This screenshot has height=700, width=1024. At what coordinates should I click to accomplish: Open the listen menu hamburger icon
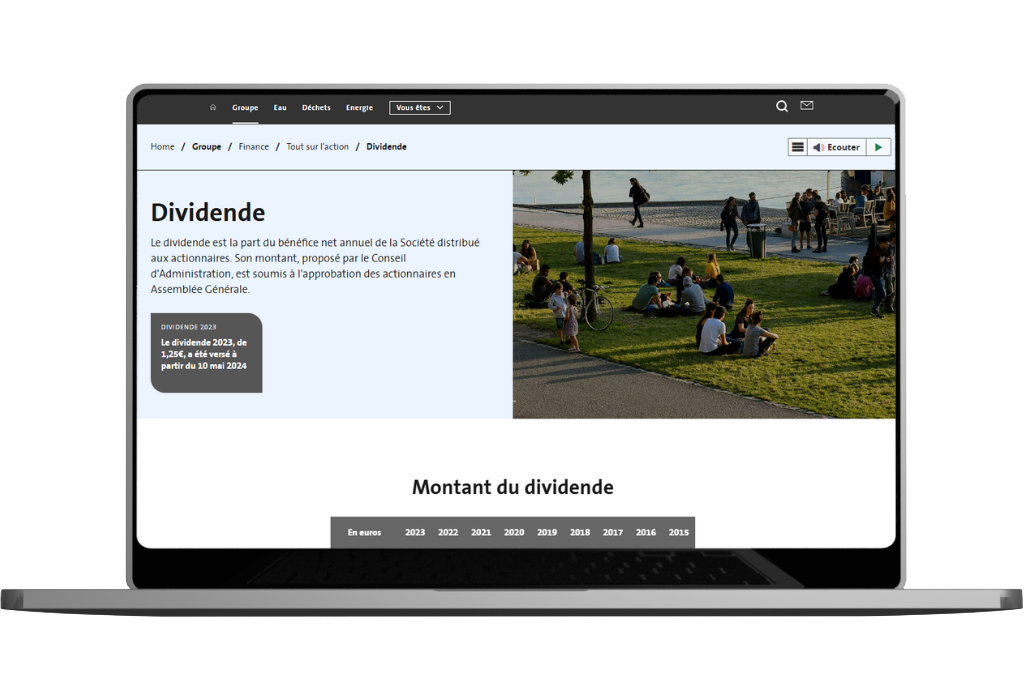pyautogui.click(x=797, y=147)
